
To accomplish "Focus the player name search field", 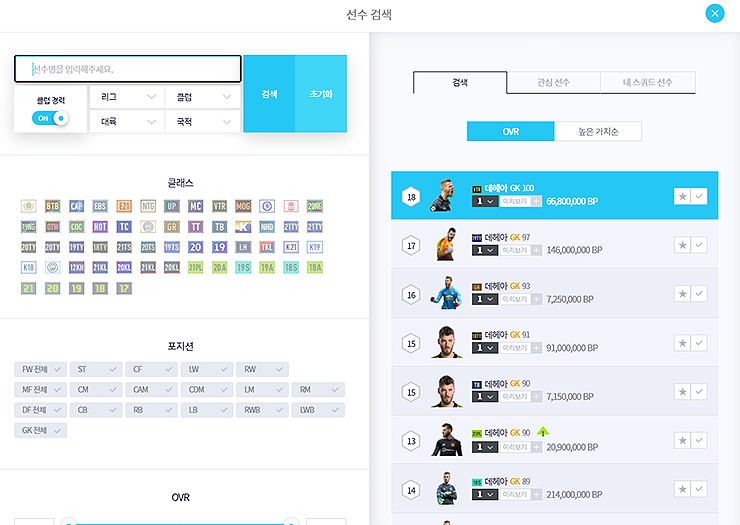I will 128,69.
